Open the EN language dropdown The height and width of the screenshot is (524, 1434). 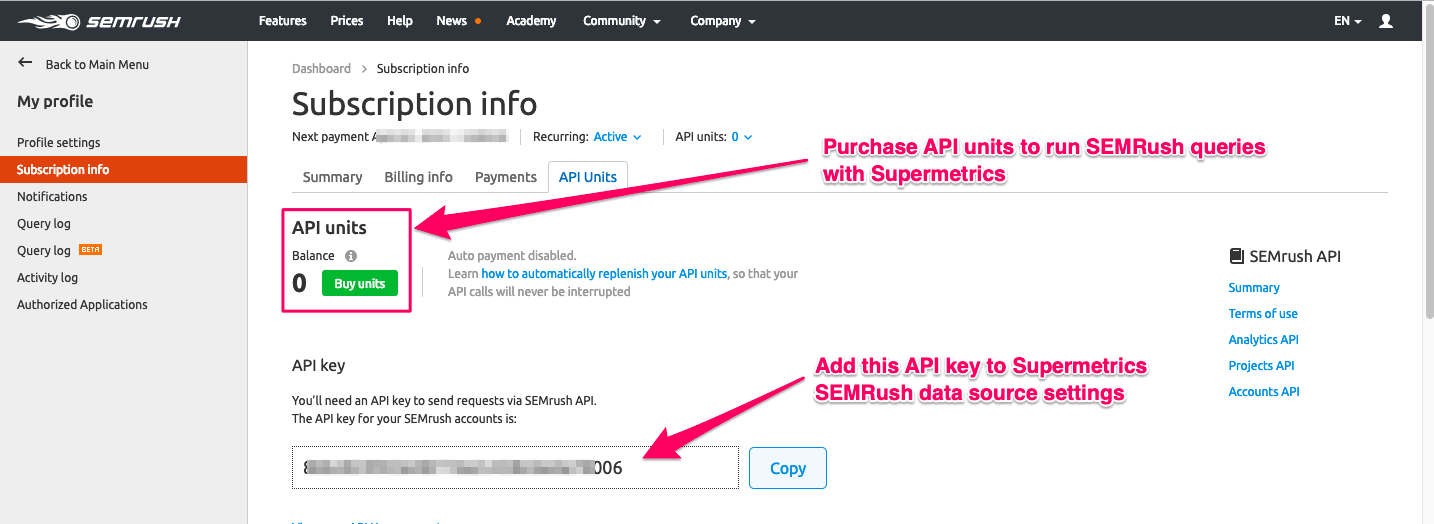(x=1347, y=20)
